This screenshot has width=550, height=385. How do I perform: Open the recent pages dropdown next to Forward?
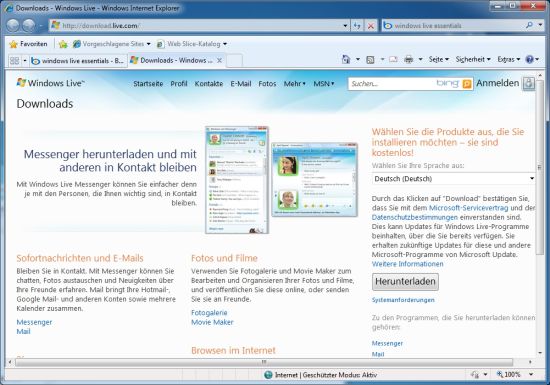coord(41,26)
